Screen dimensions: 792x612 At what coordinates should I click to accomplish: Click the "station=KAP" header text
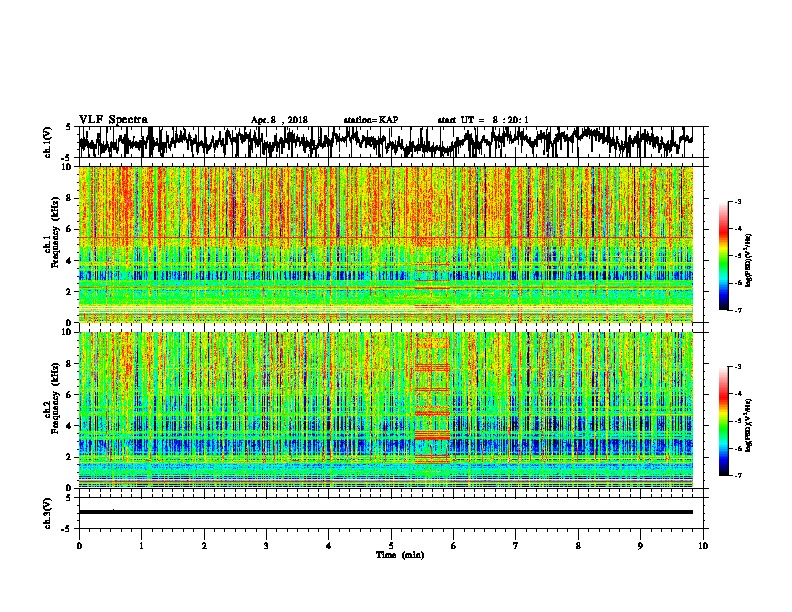coord(371,120)
